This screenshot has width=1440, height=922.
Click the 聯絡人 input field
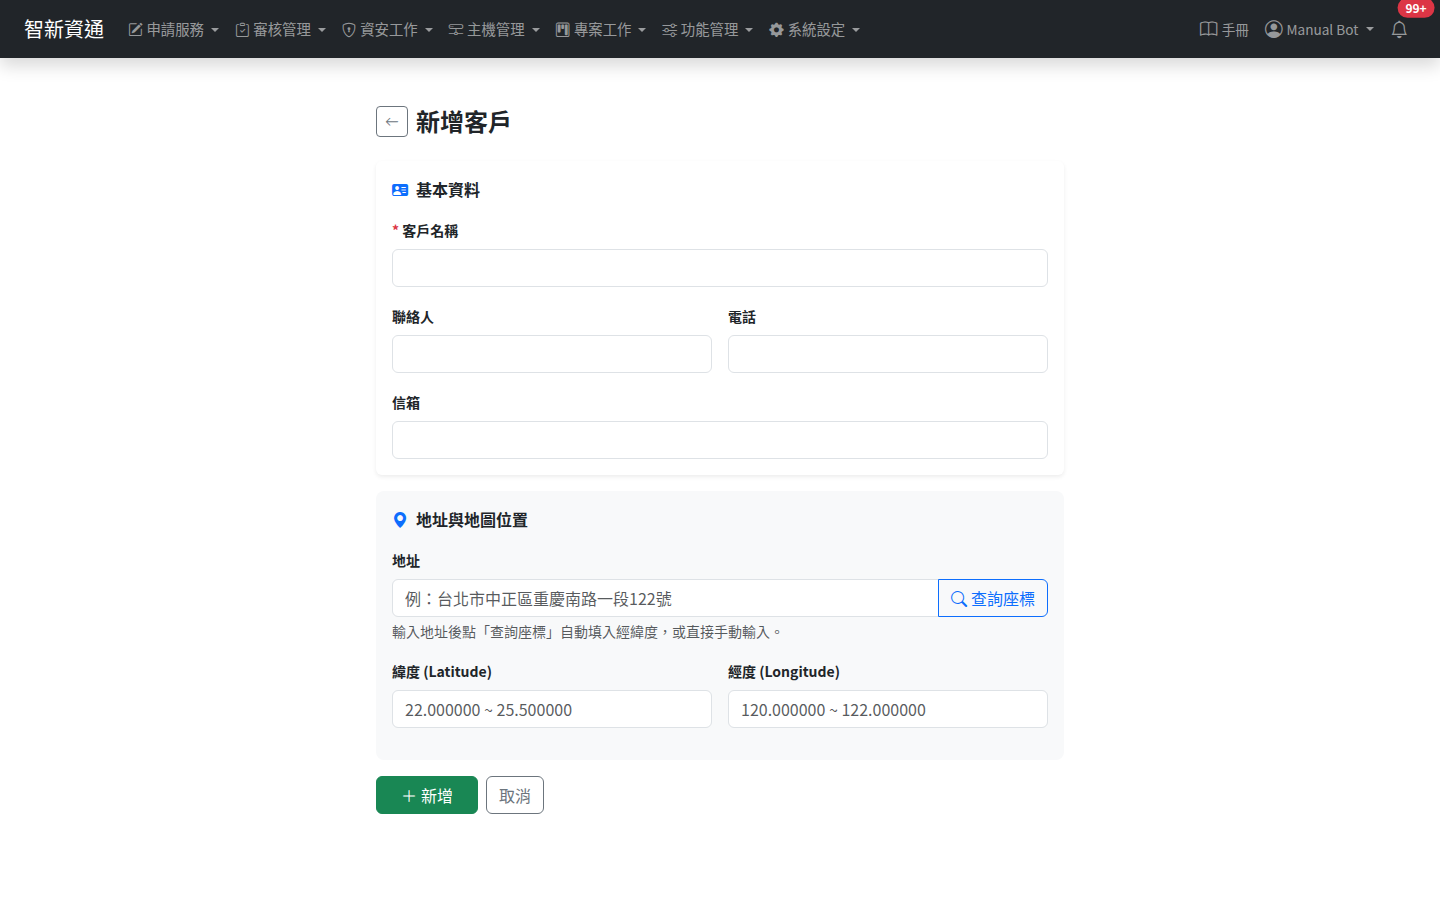tap(552, 354)
